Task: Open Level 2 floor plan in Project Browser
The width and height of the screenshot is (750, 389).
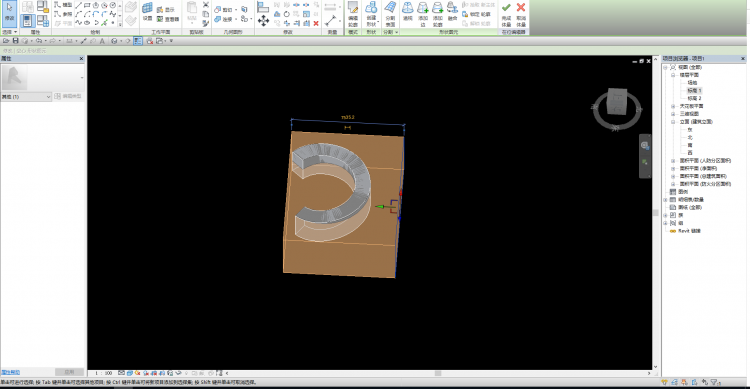Action: click(694, 98)
